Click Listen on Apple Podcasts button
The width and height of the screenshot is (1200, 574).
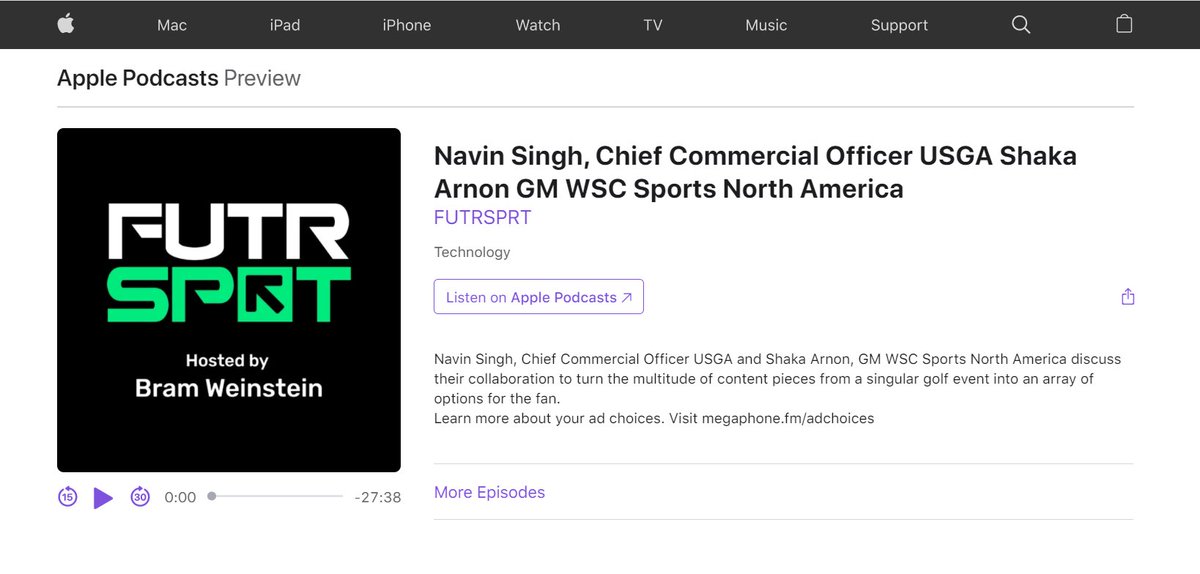539,297
